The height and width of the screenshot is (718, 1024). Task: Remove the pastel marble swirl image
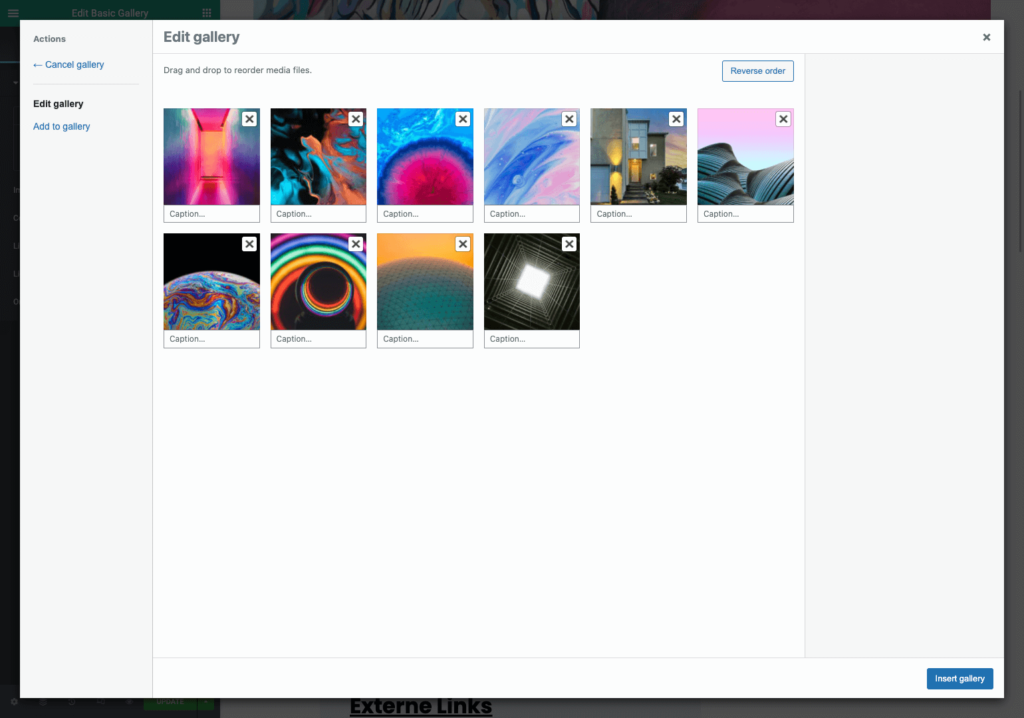click(569, 119)
